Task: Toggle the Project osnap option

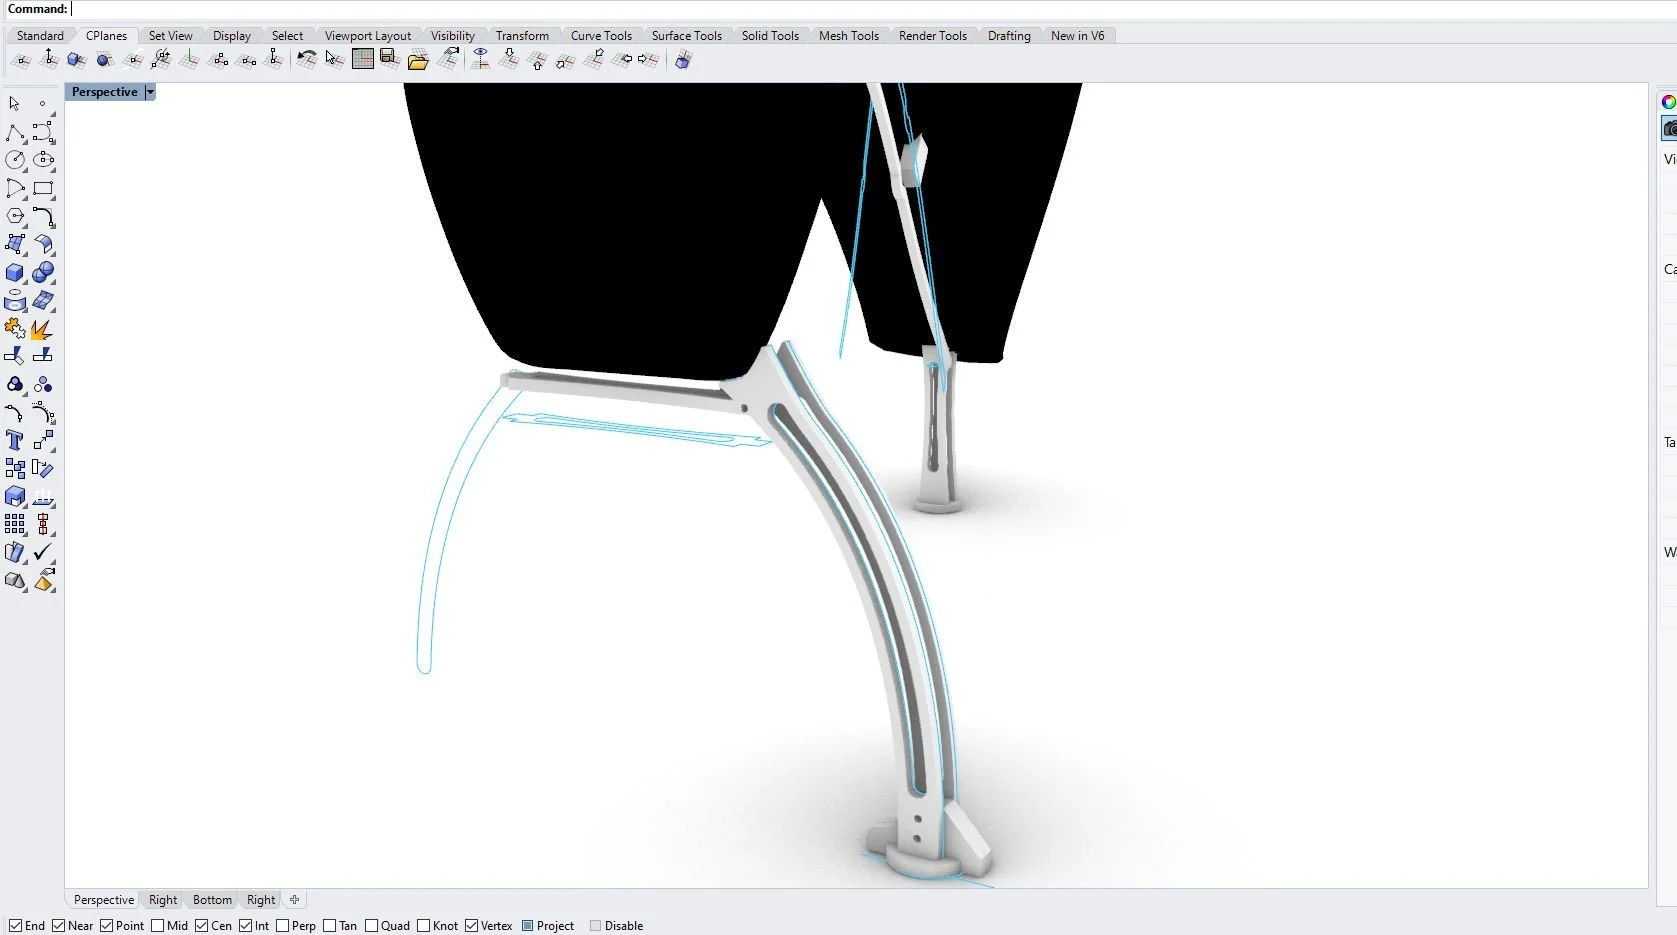Action: [x=548, y=926]
